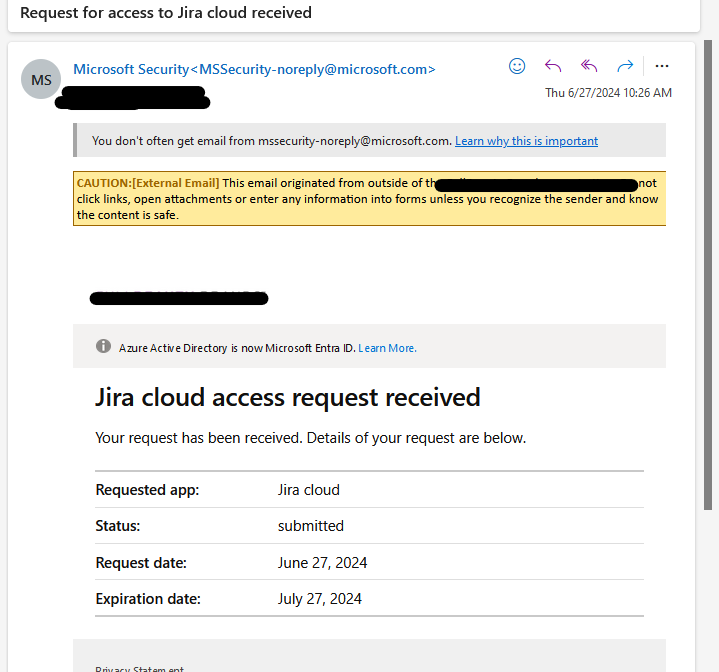This screenshot has height=672, width=719.
Task: Click the yellow CAUTION External Email banner
Action: 370,198
